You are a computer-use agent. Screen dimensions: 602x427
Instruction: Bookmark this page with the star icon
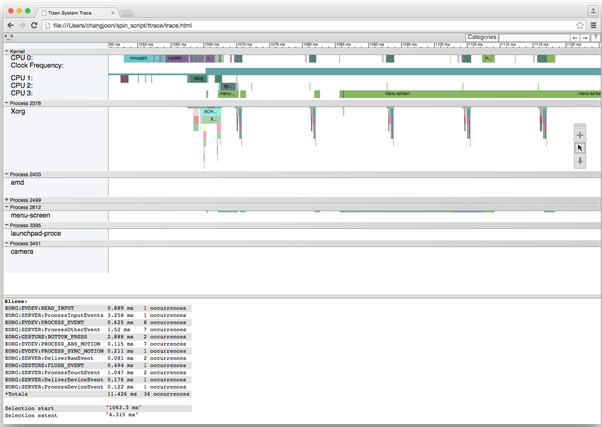click(580, 25)
